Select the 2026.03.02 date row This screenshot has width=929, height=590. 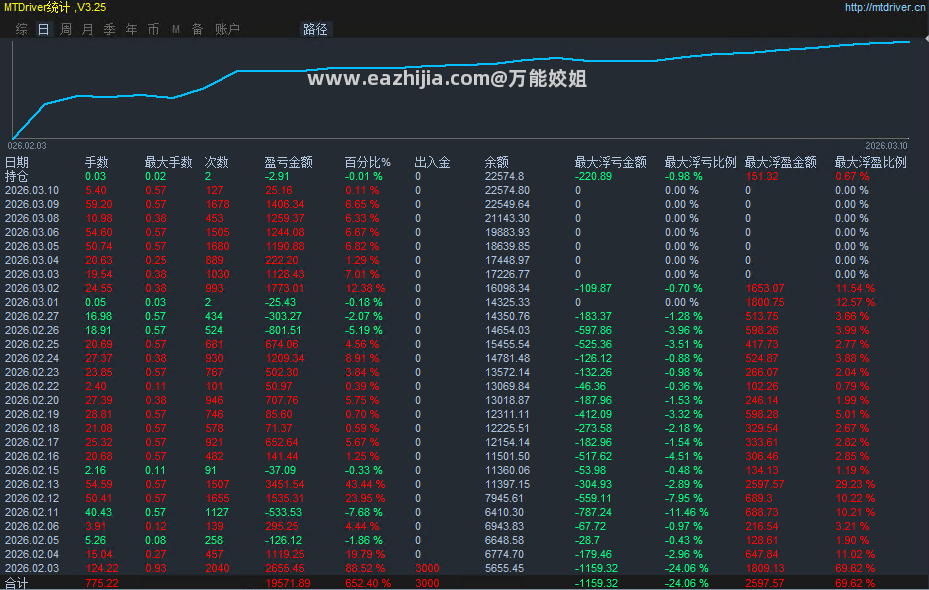[x=32, y=288]
